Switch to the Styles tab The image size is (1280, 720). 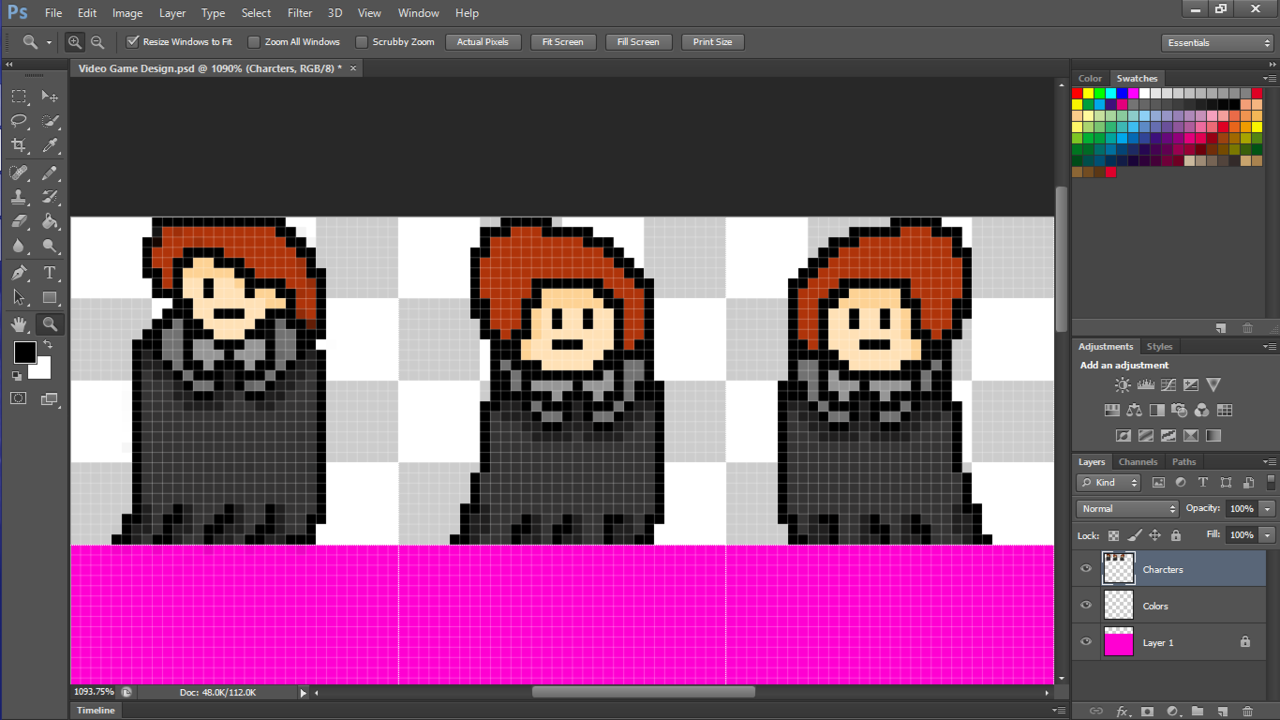[1159, 347]
